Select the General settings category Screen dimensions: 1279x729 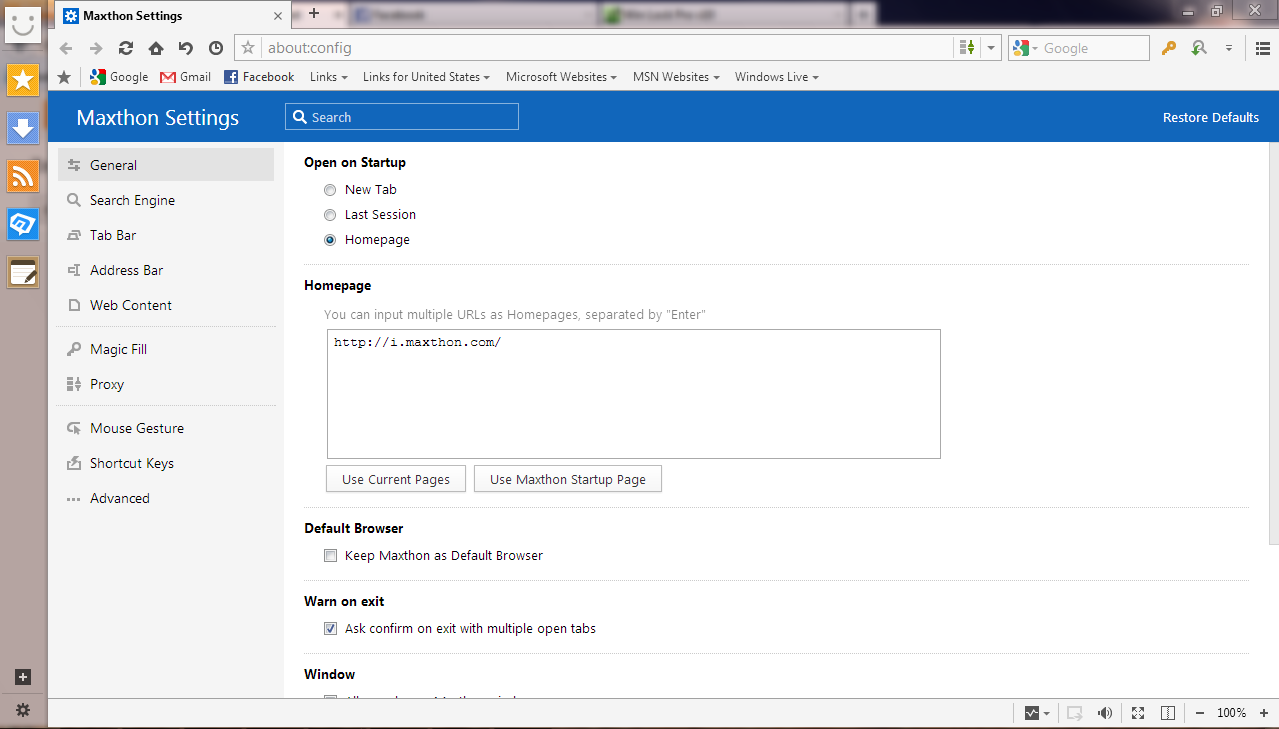coord(166,165)
